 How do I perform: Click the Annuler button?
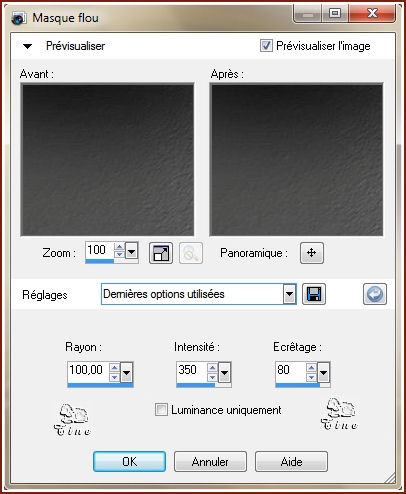pyautogui.click(x=210, y=462)
